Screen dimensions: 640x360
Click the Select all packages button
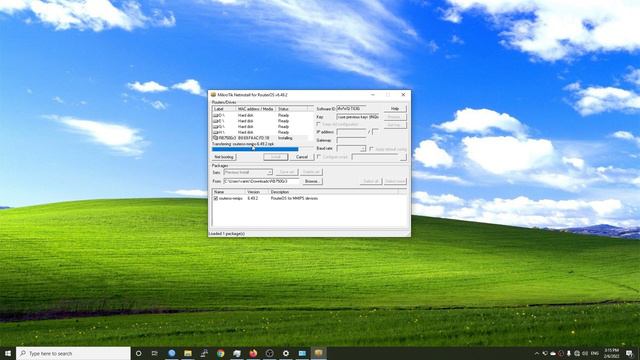(x=371, y=181)
